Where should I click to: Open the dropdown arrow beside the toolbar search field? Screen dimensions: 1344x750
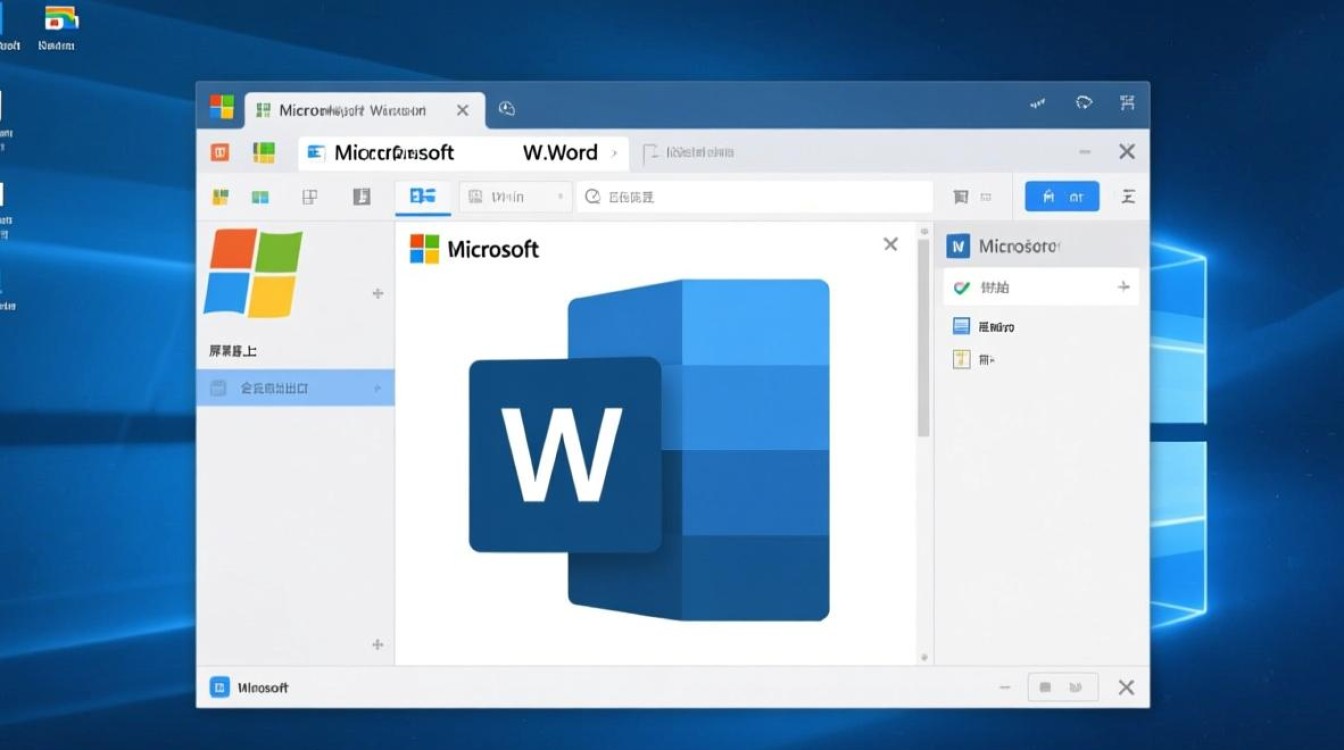560,196
